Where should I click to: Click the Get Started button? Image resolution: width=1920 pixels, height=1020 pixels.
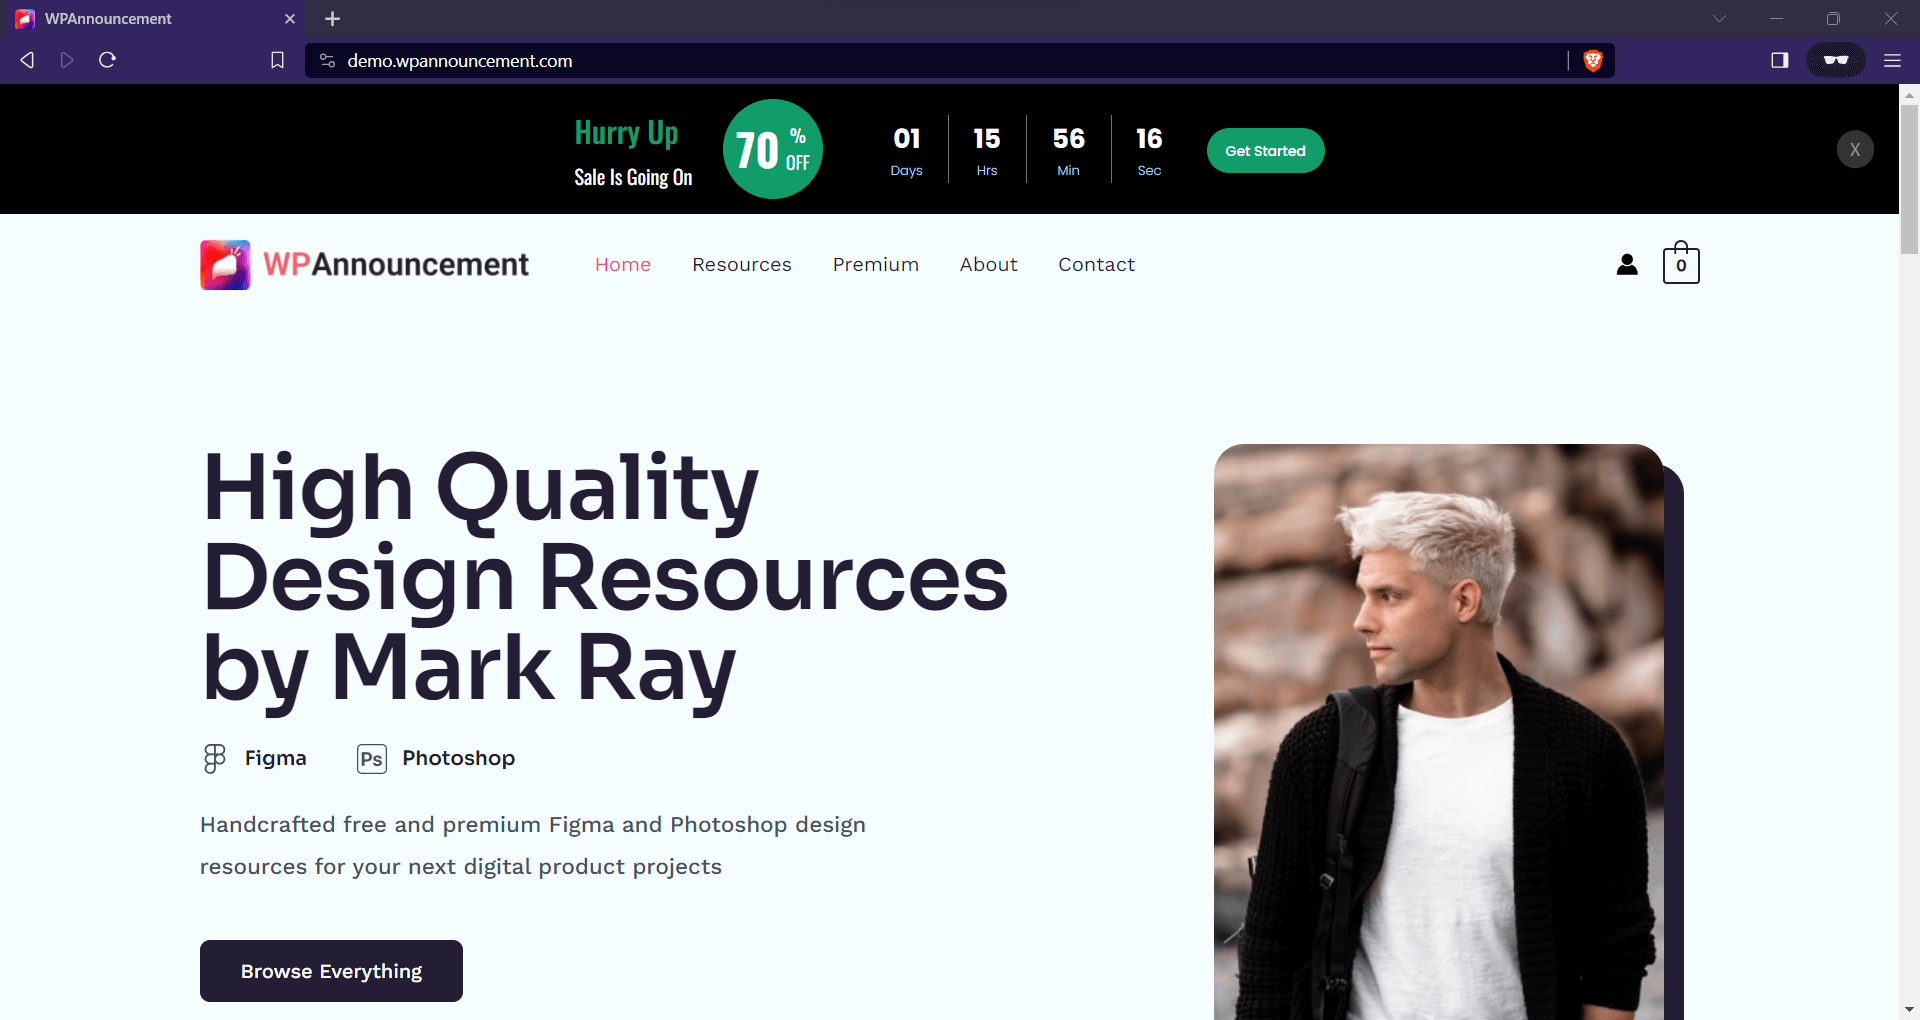coord(1265,150)
